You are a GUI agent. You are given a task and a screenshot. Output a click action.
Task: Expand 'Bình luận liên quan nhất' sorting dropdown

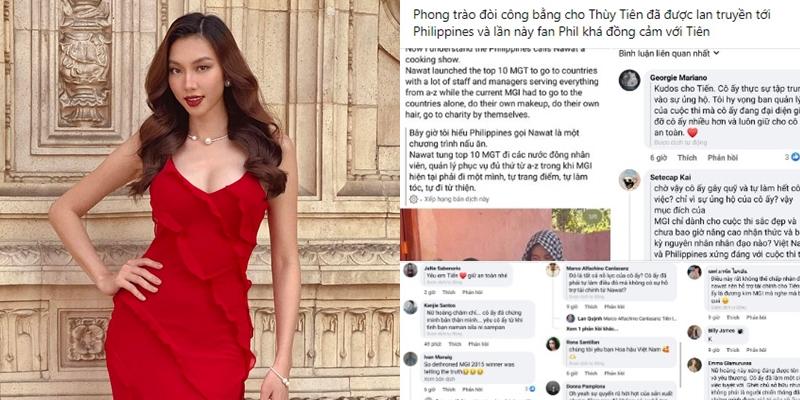click(668, 53)
